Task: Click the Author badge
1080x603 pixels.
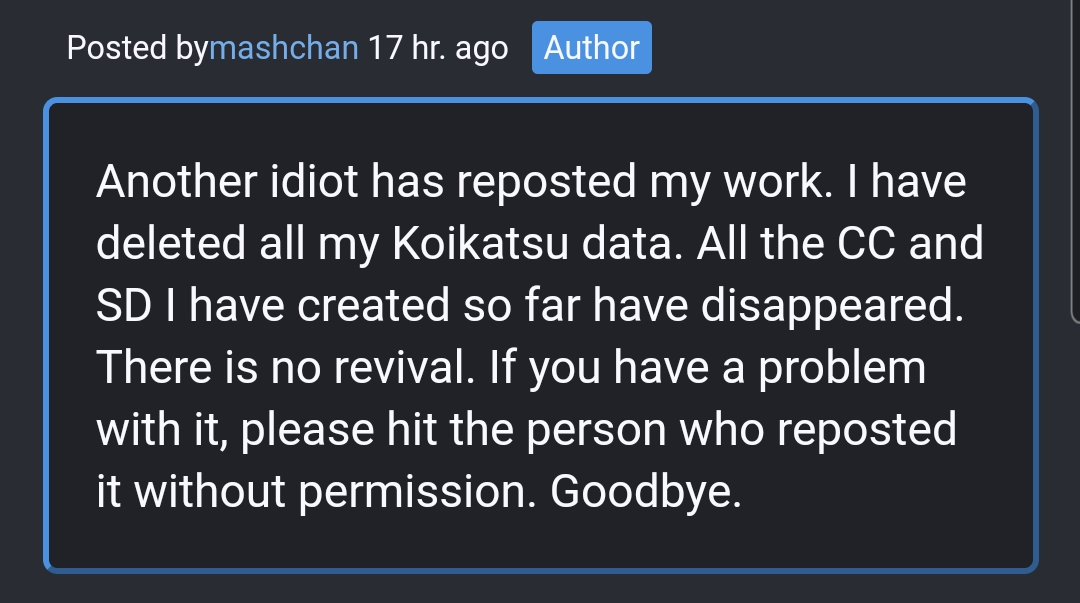Action: click(x=591, y=48)
